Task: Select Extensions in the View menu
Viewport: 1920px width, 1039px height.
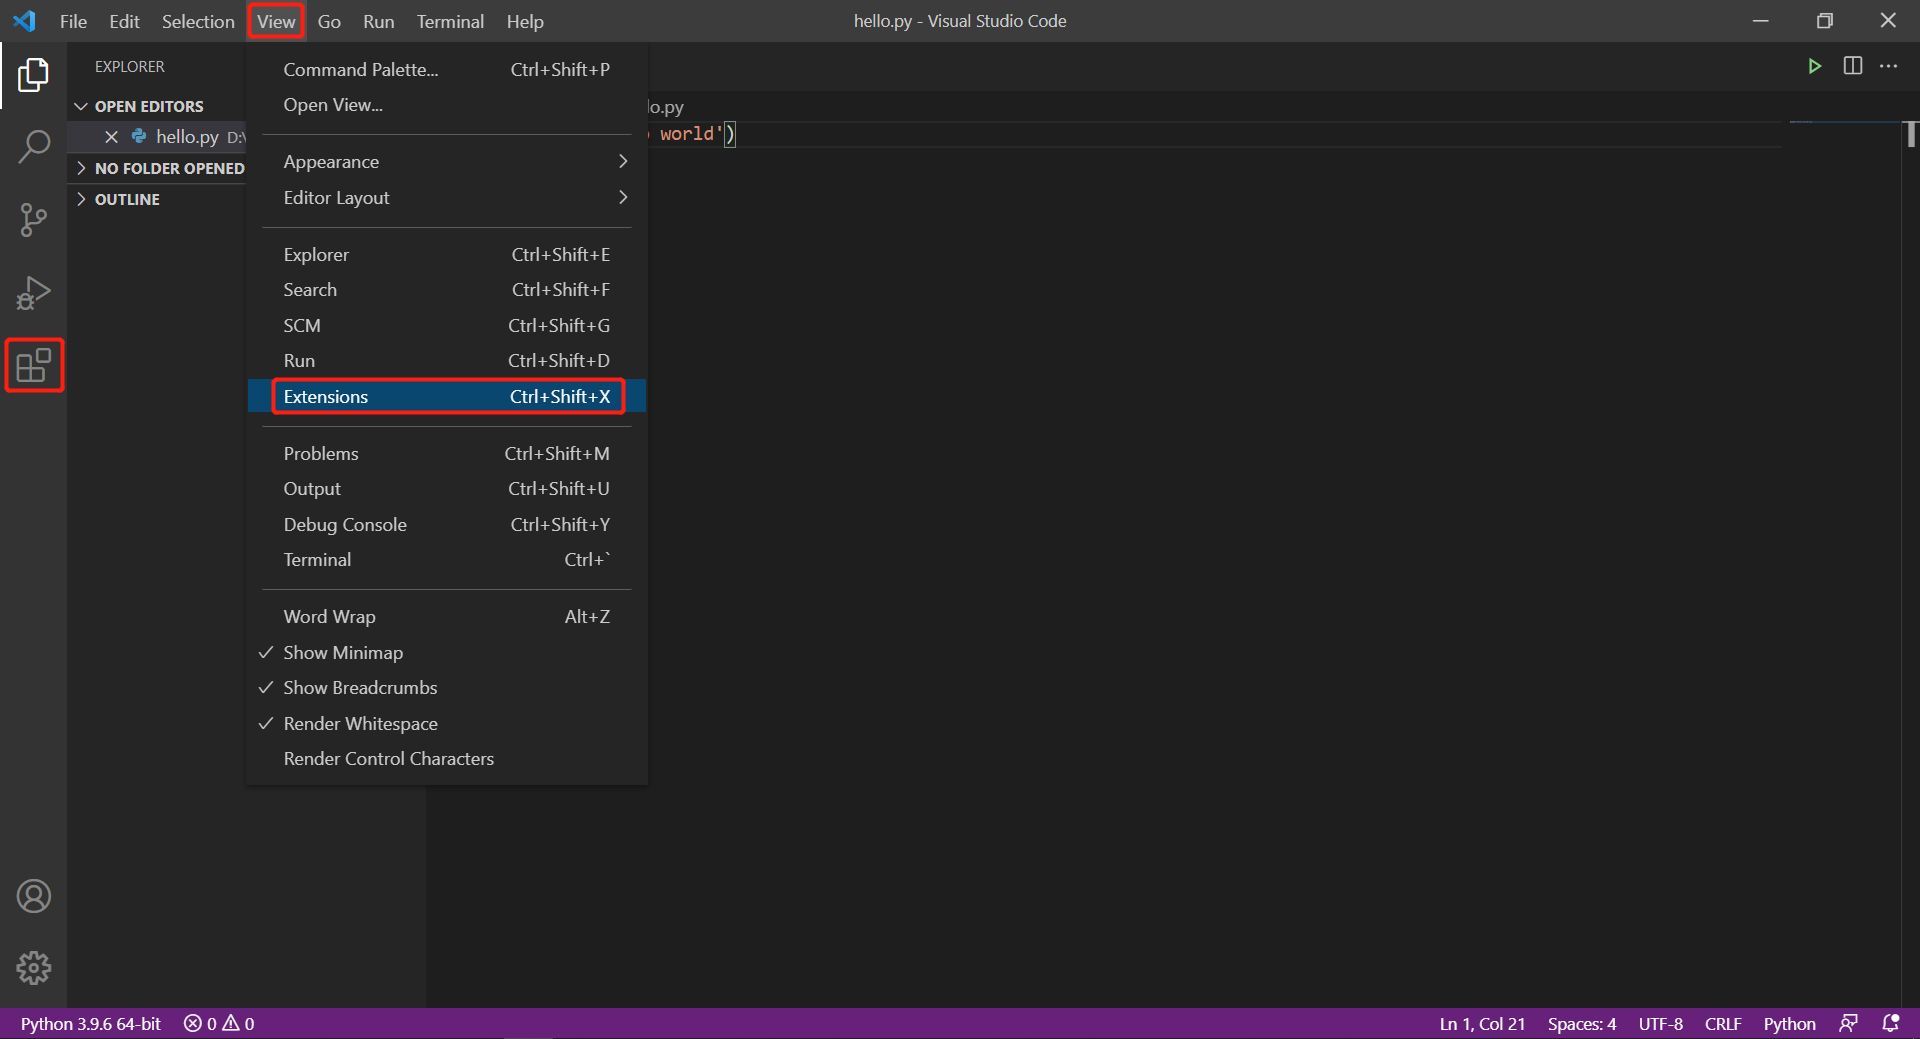Action: pyautogui.click(x=447, y=397)
